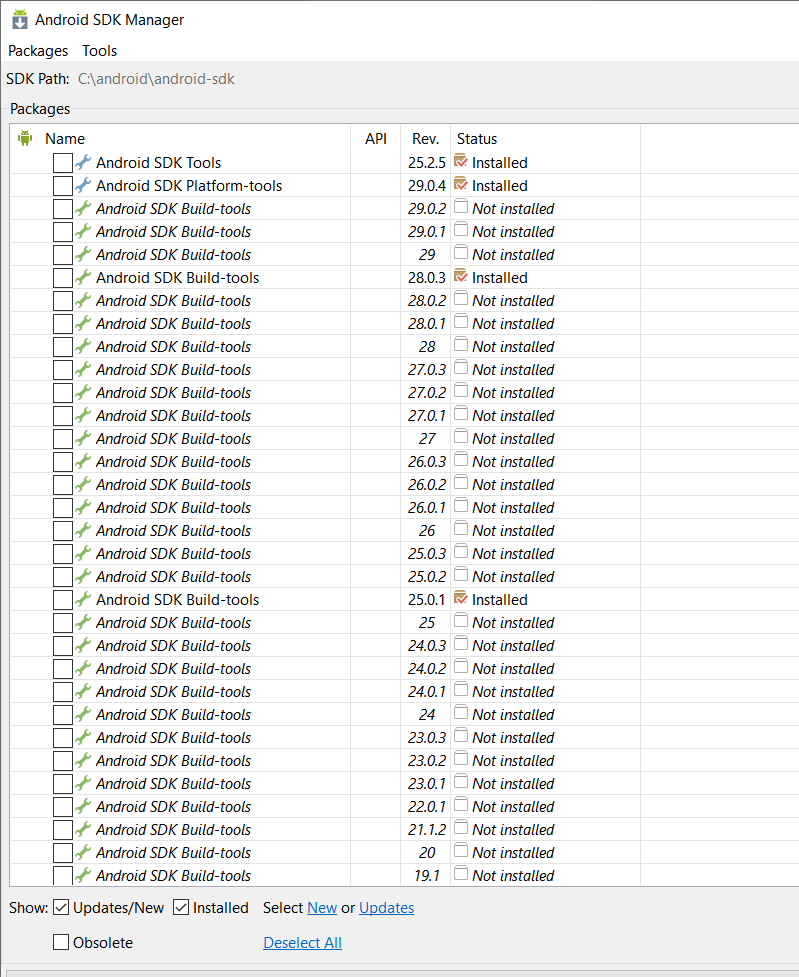799x977 pixels.
Task: Click the Not installed status icon for rev 29.0.1
Action: pyautogui.click(x=461, y=229)
